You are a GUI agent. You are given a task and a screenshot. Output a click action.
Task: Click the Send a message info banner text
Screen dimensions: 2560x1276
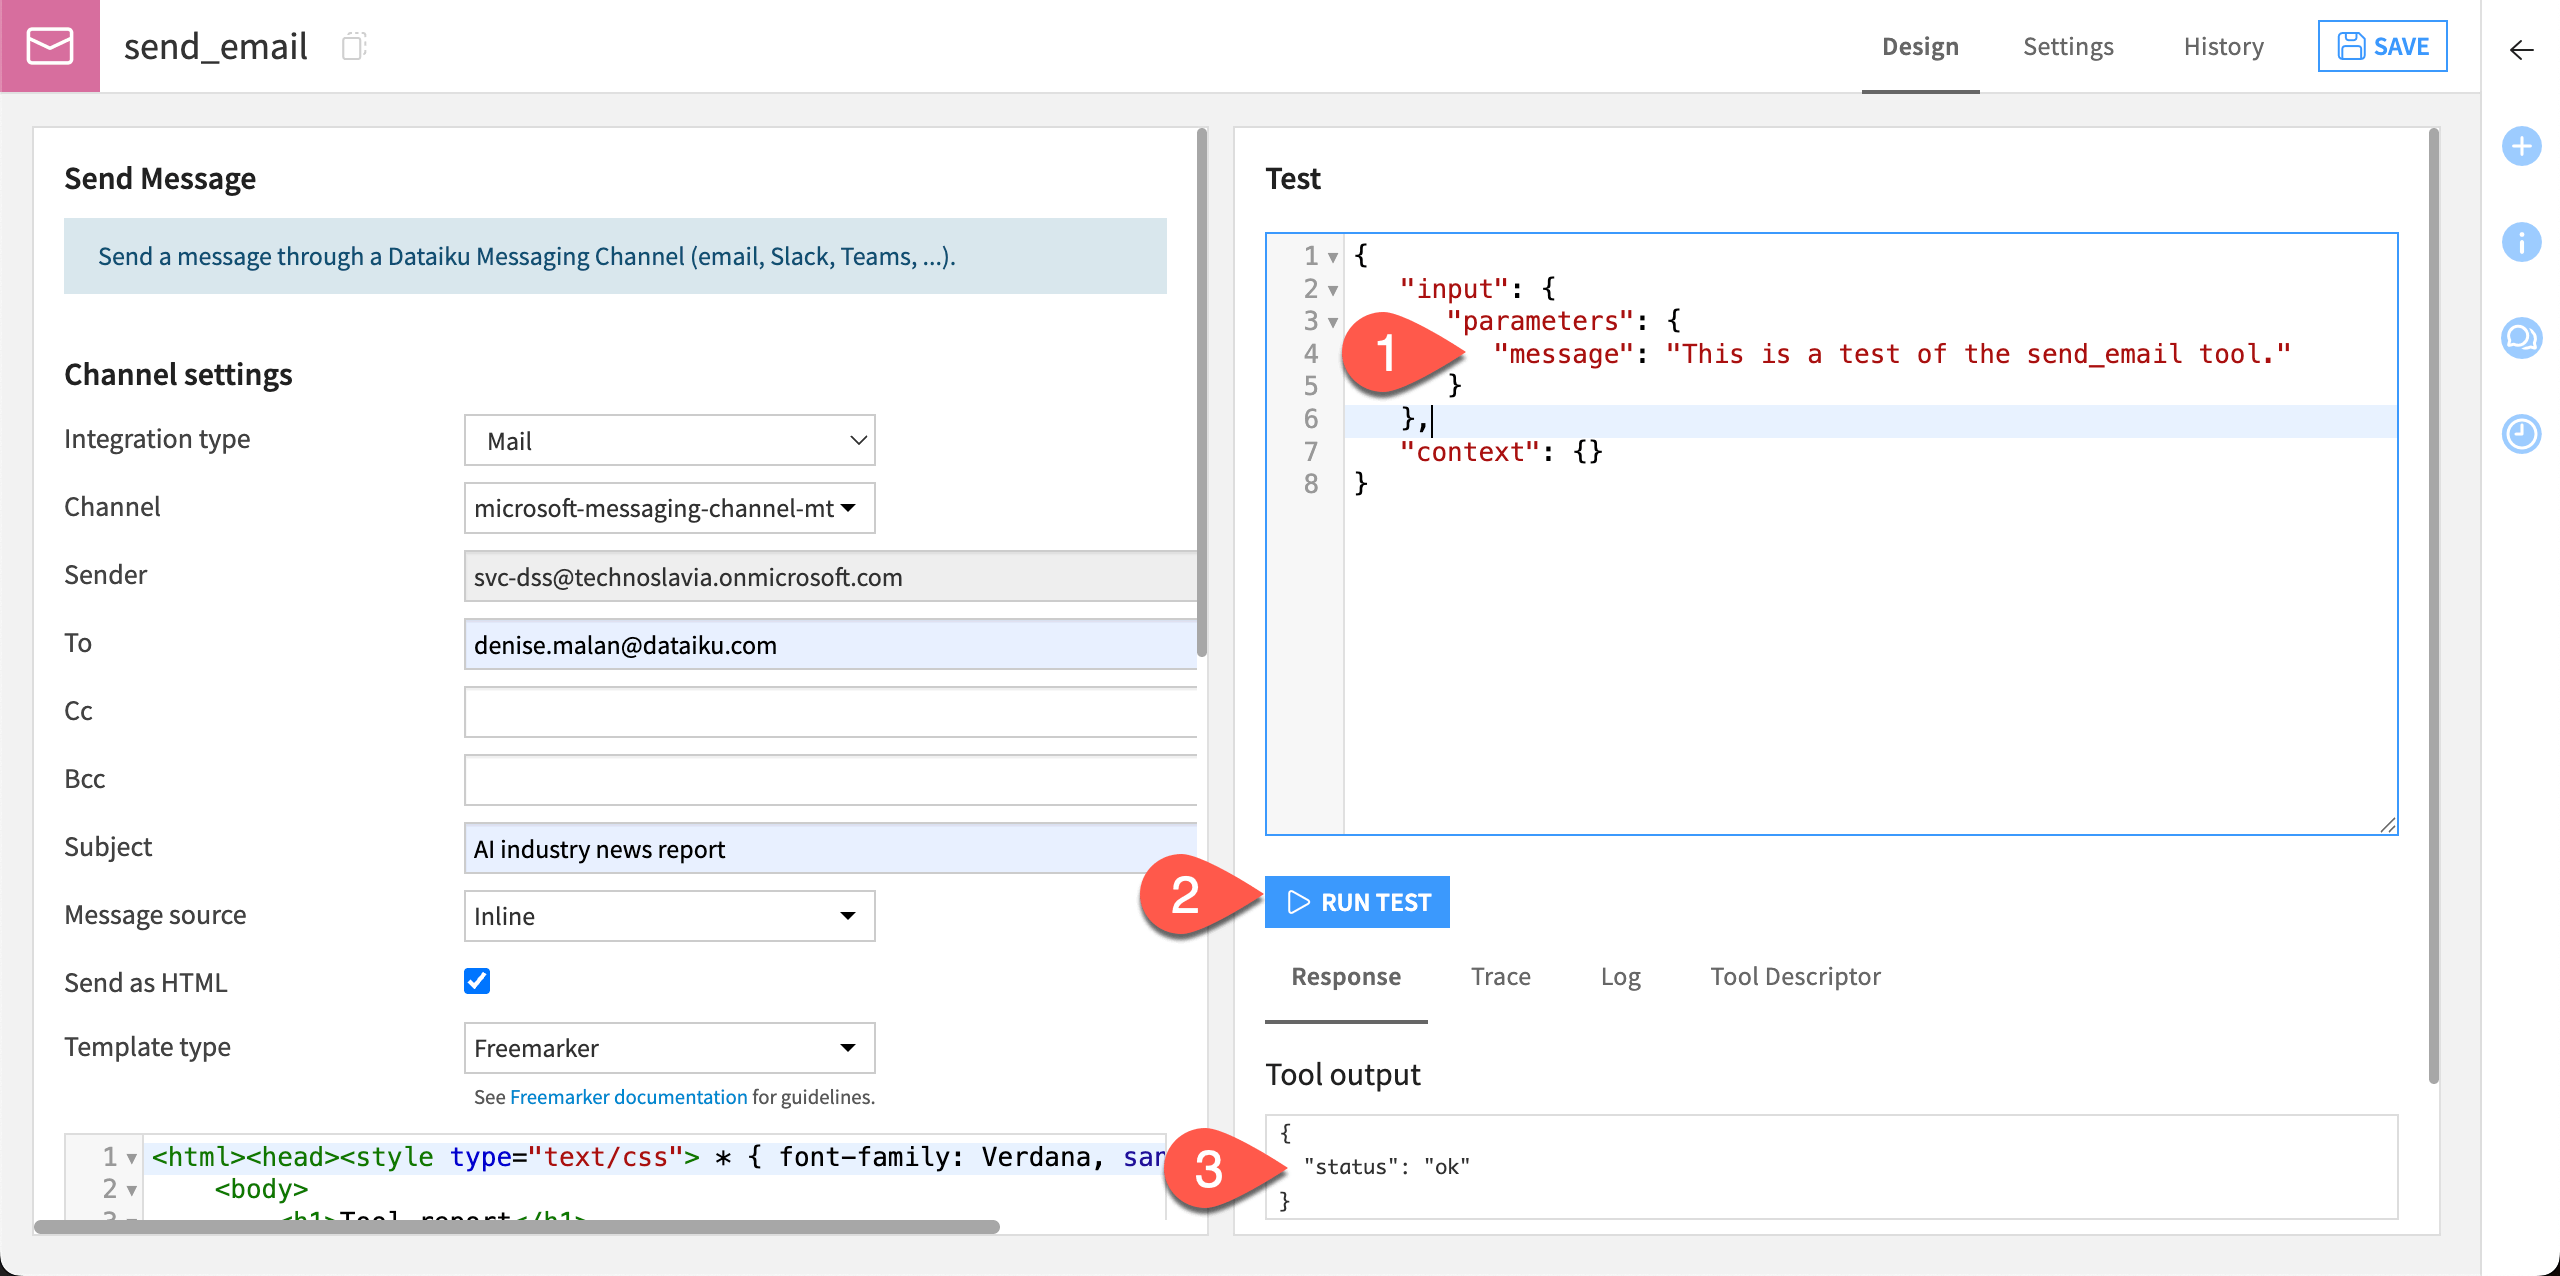[x=527, y=257]
